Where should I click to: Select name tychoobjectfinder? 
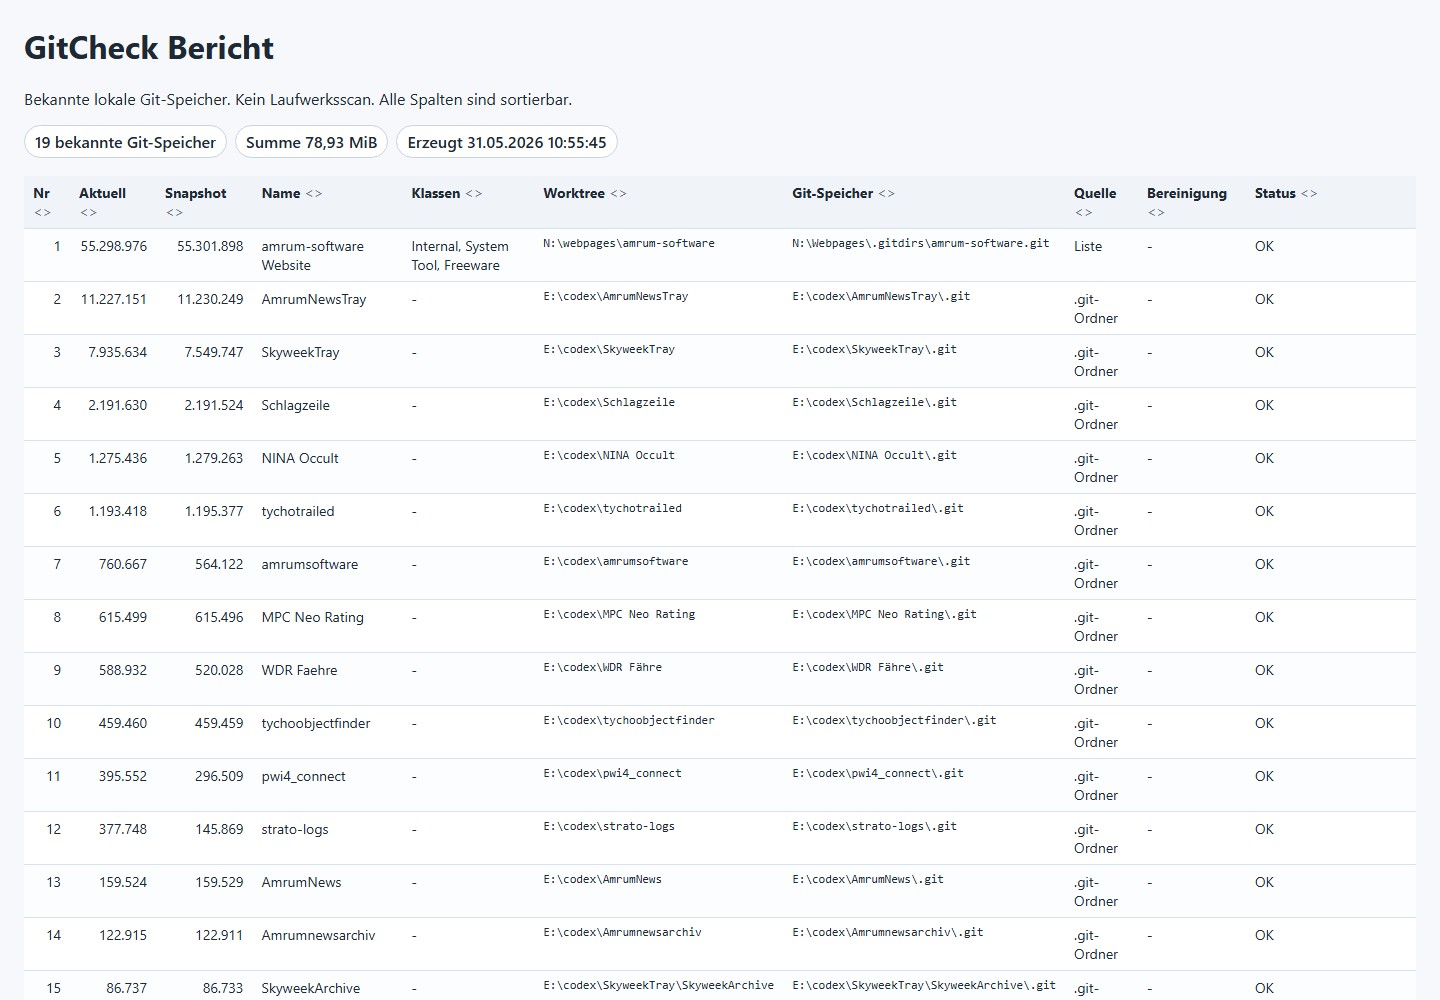coord(316,723)
